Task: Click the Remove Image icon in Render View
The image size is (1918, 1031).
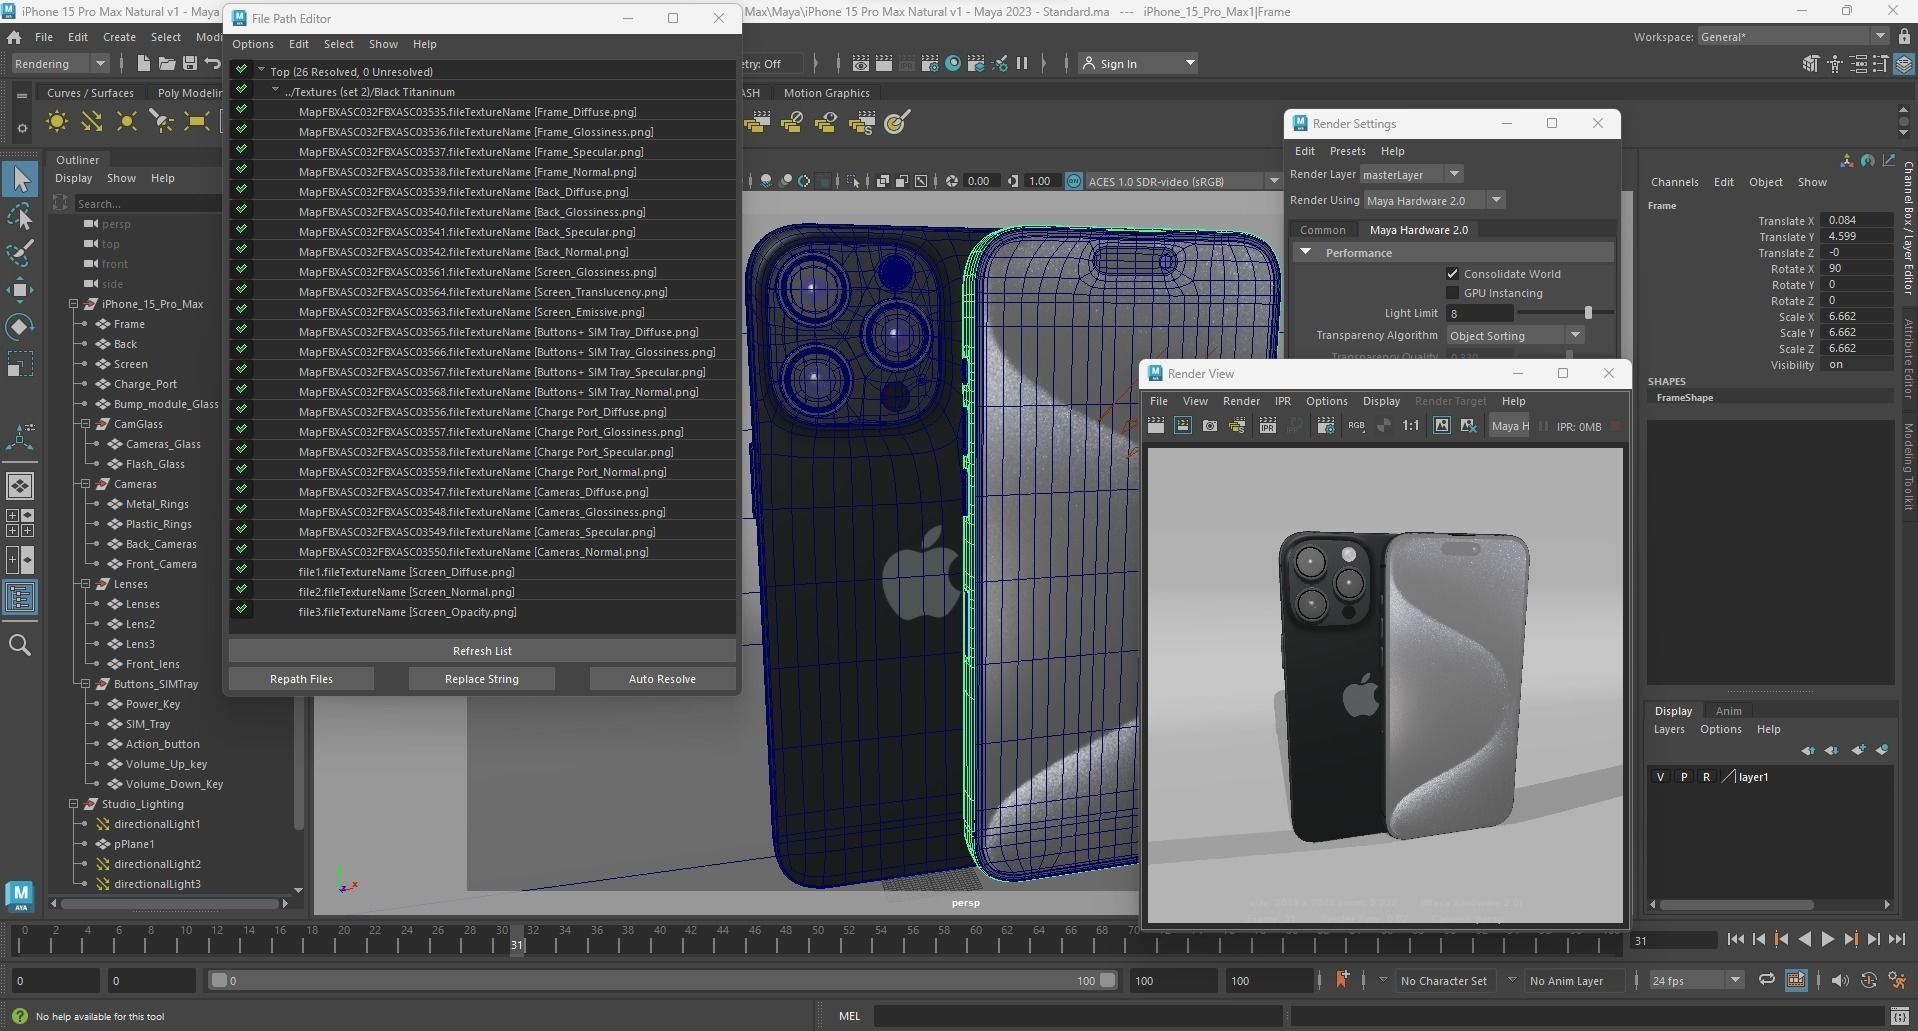Action: click(x=1468, y=426)
